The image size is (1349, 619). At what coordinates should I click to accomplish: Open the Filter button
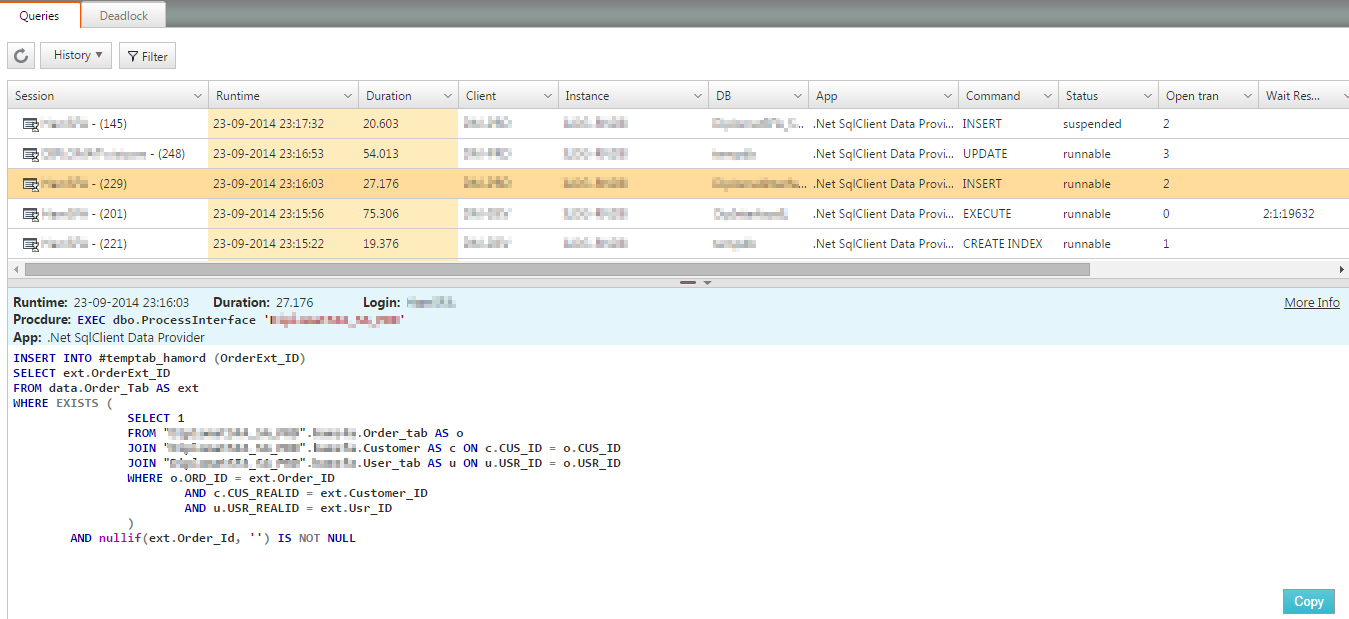(x=147, y=56)
